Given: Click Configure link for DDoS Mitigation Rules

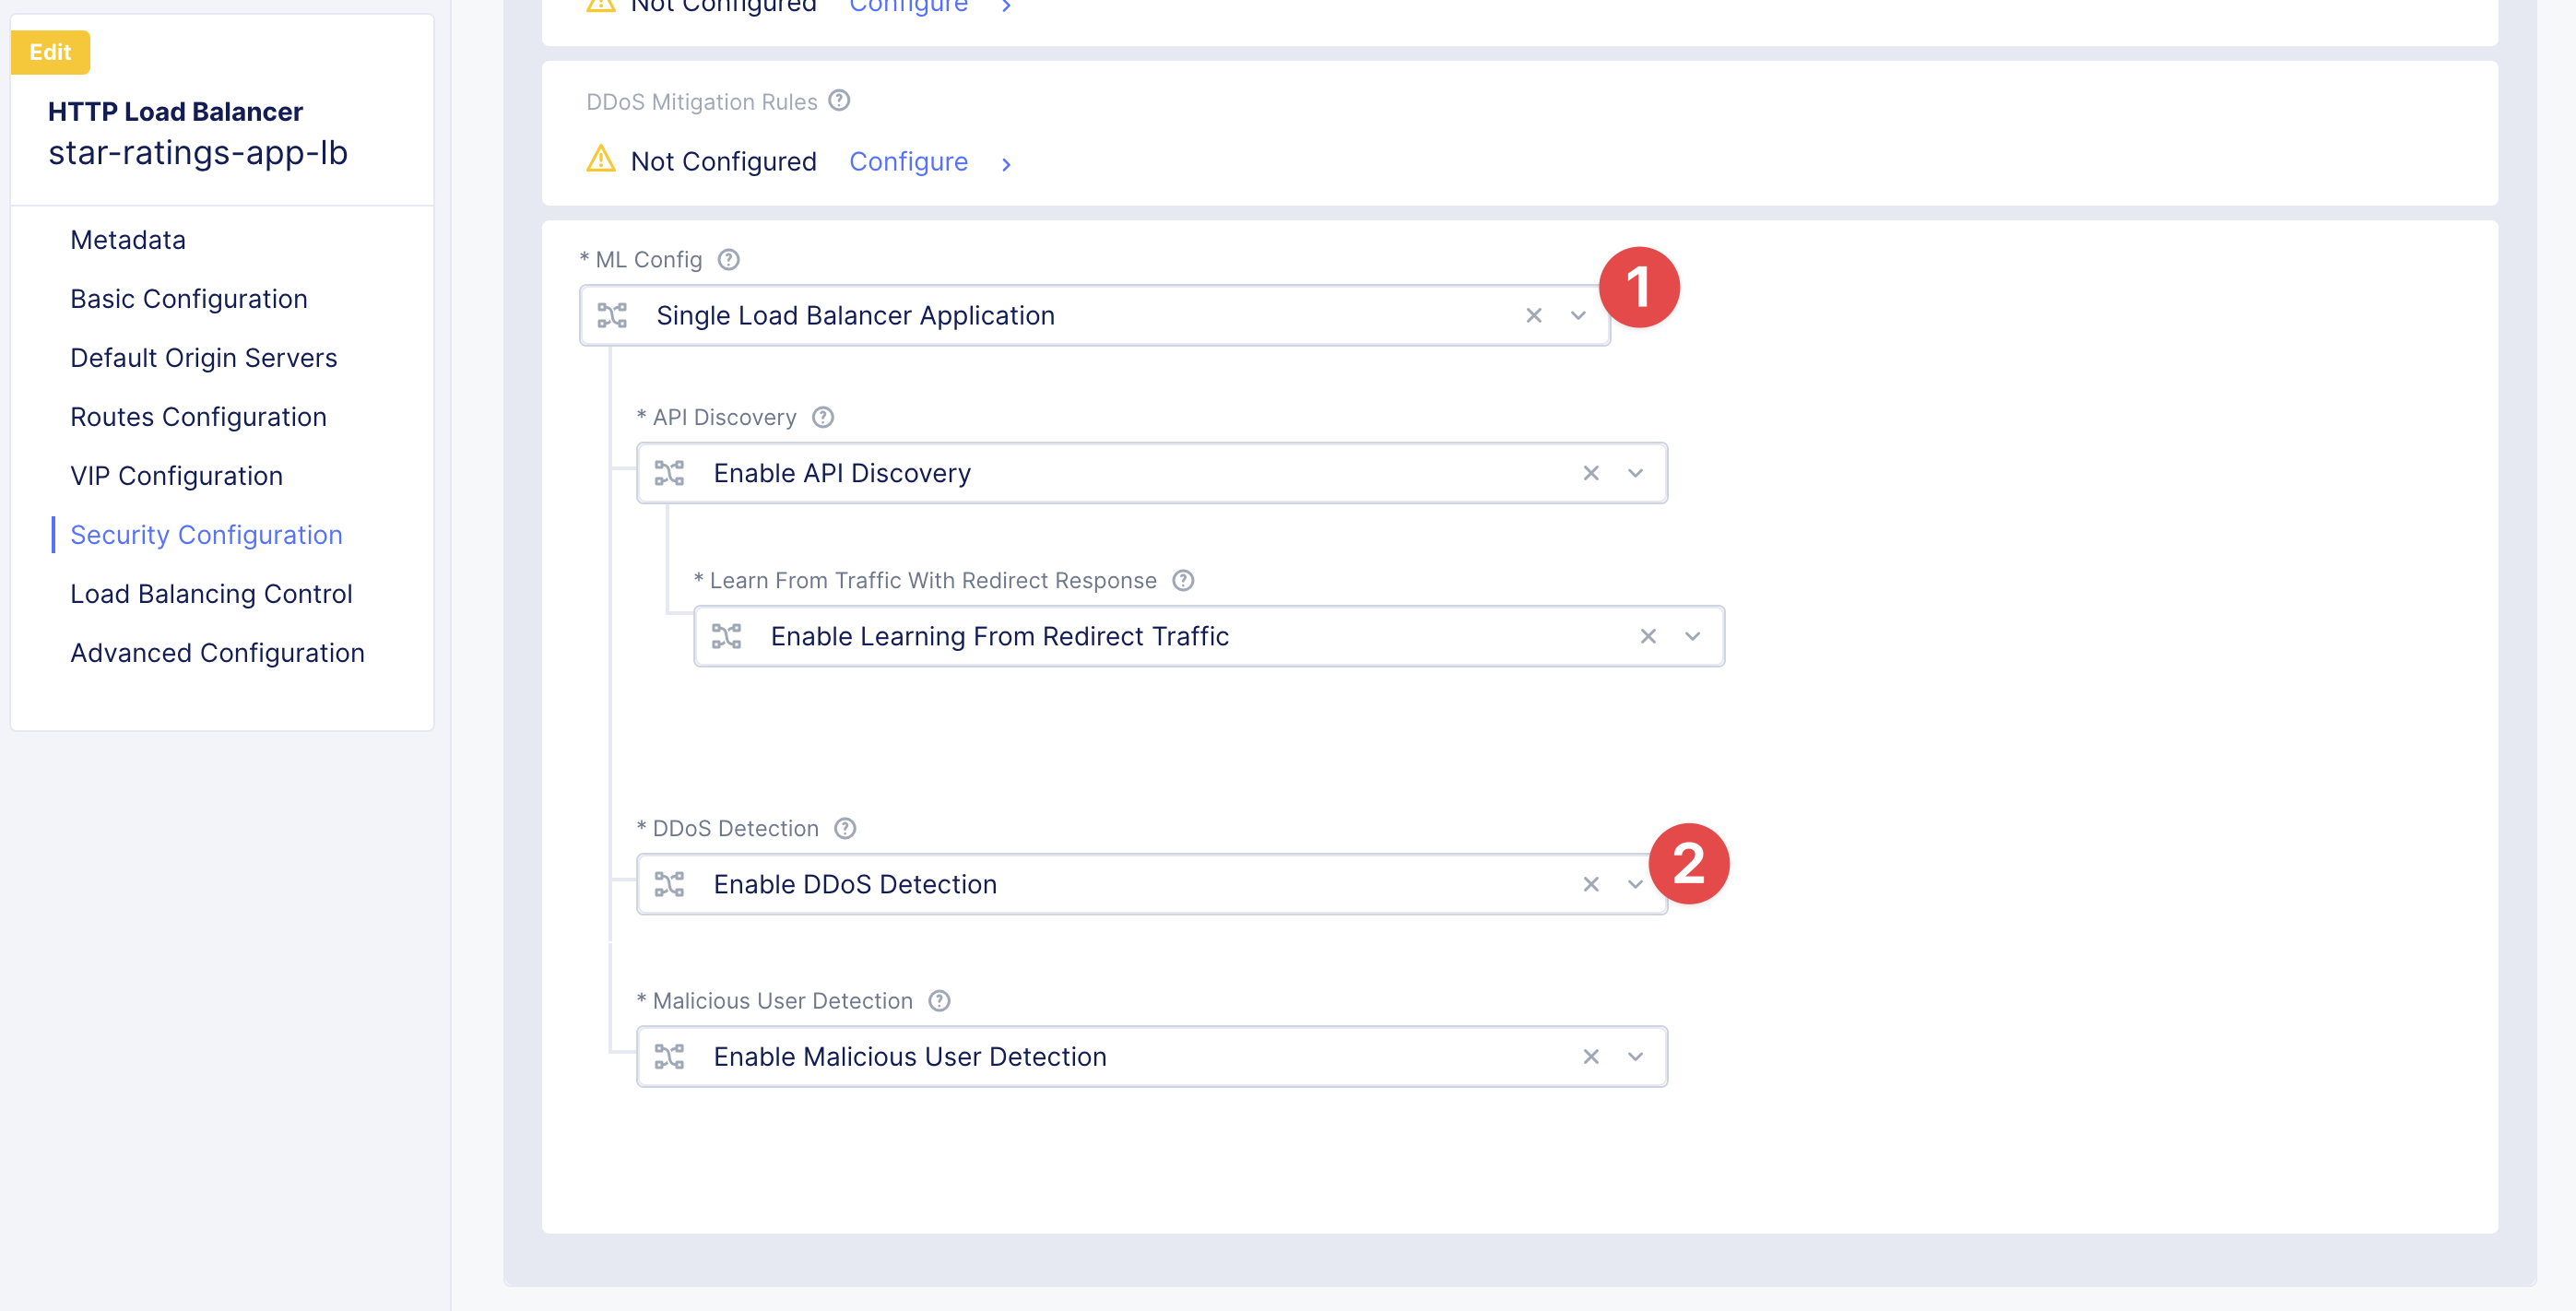Looking at the screenshot, I should coord(908,162).
